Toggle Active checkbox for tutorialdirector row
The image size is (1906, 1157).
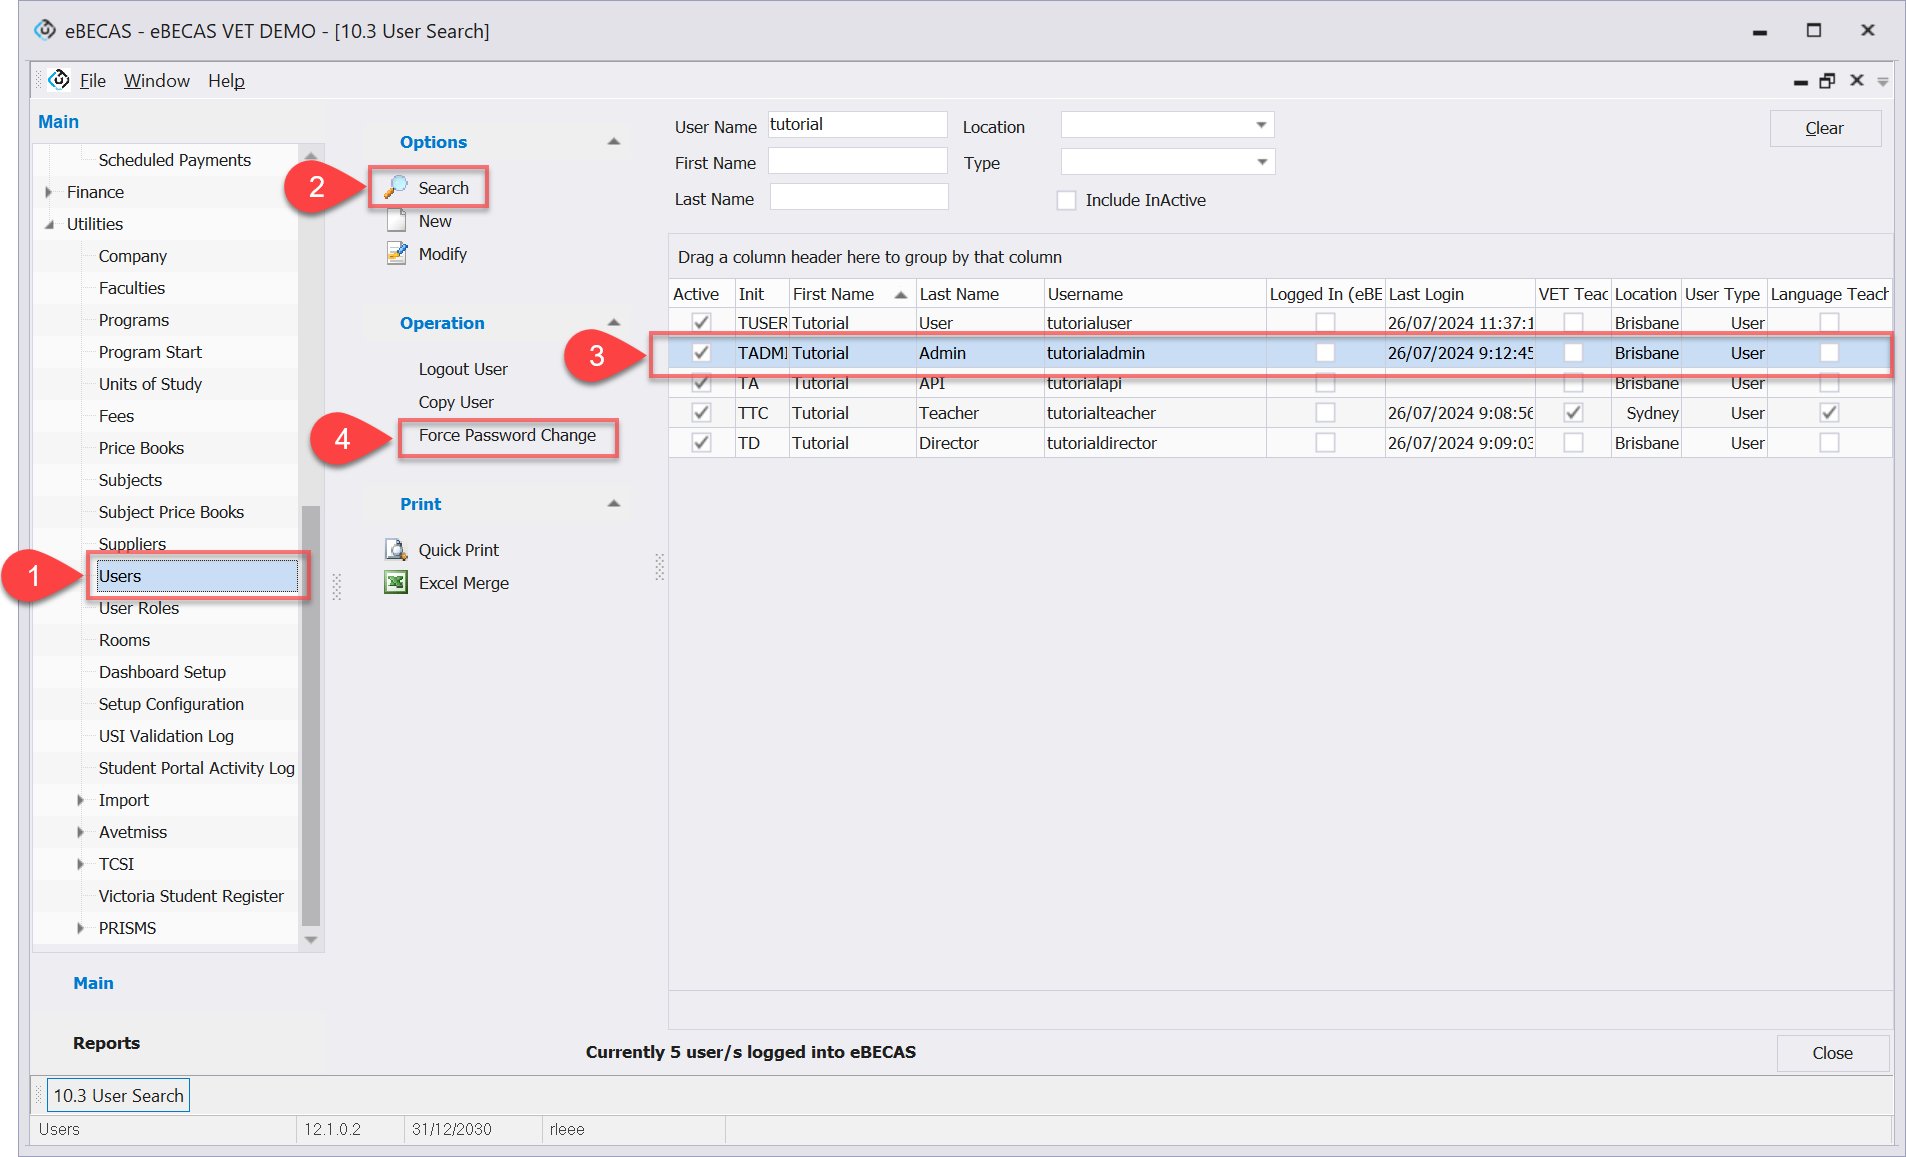[701, 443]
